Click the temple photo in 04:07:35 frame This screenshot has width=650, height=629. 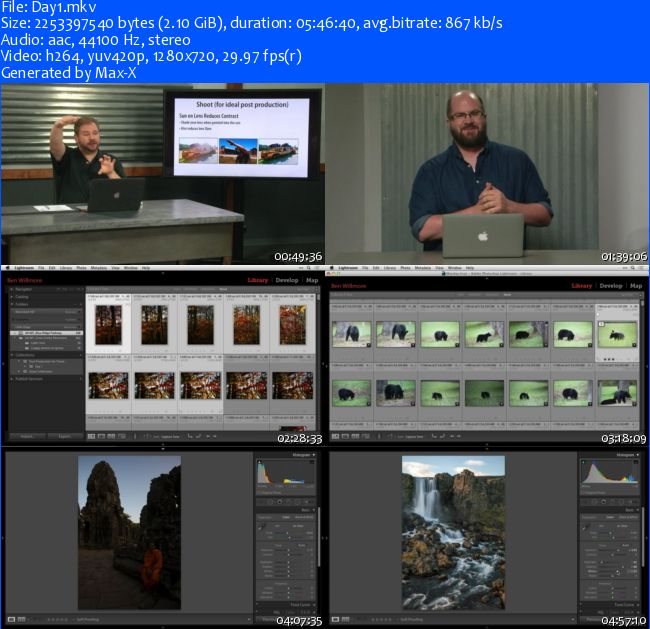pos(129,532)
